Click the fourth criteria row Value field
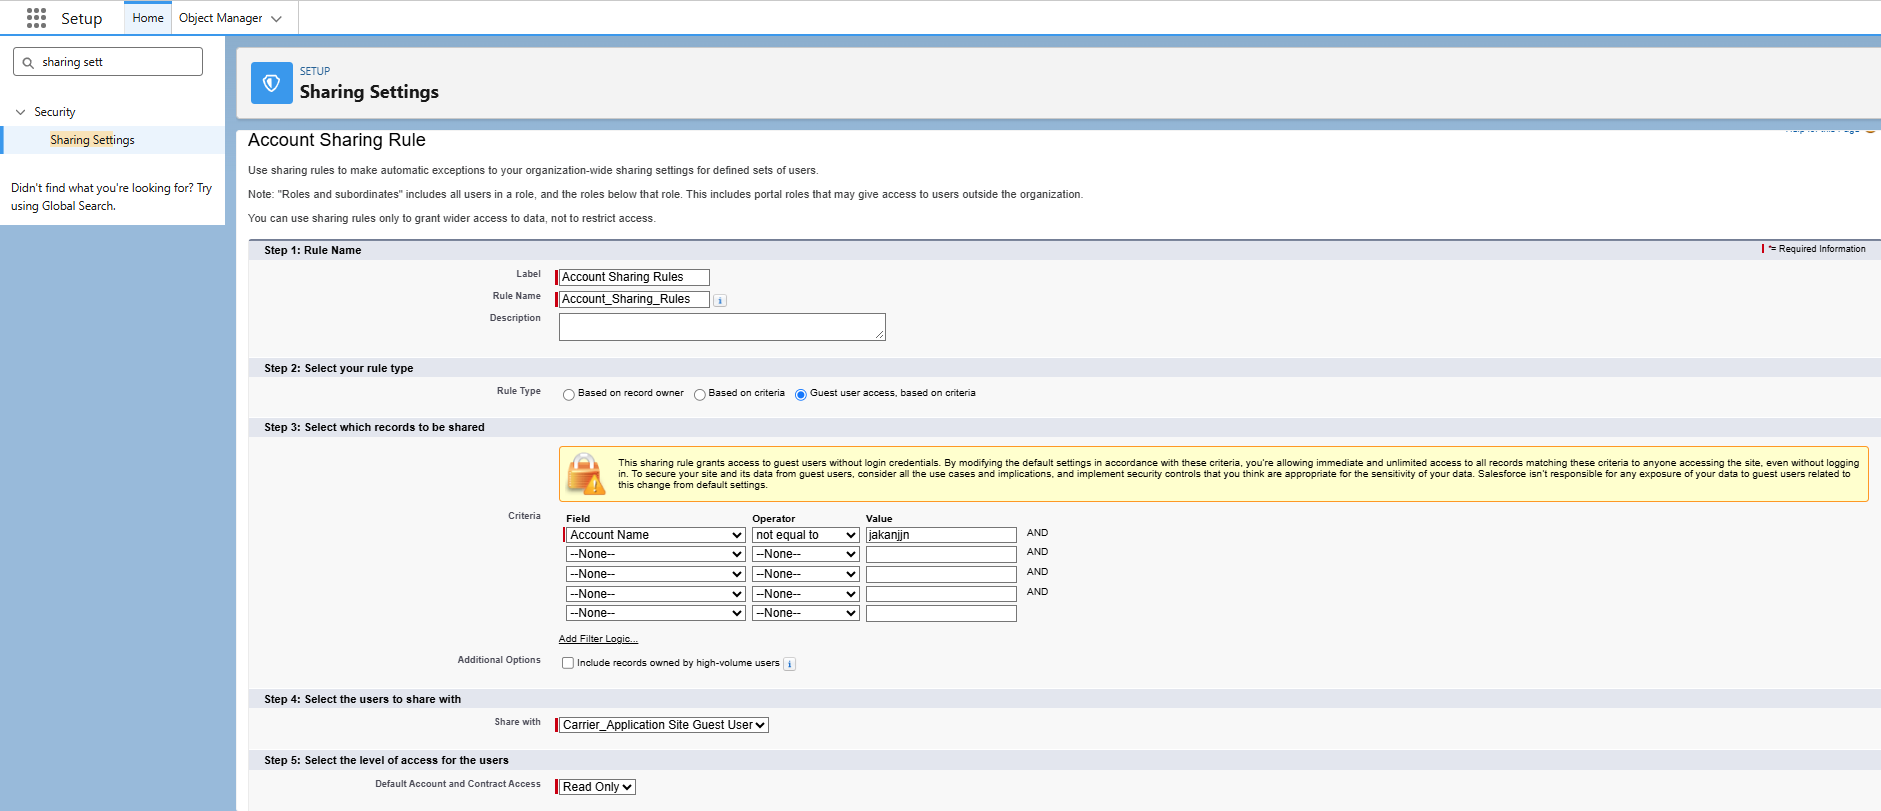The image size is (1881, 811). click(x=941, y=594)
